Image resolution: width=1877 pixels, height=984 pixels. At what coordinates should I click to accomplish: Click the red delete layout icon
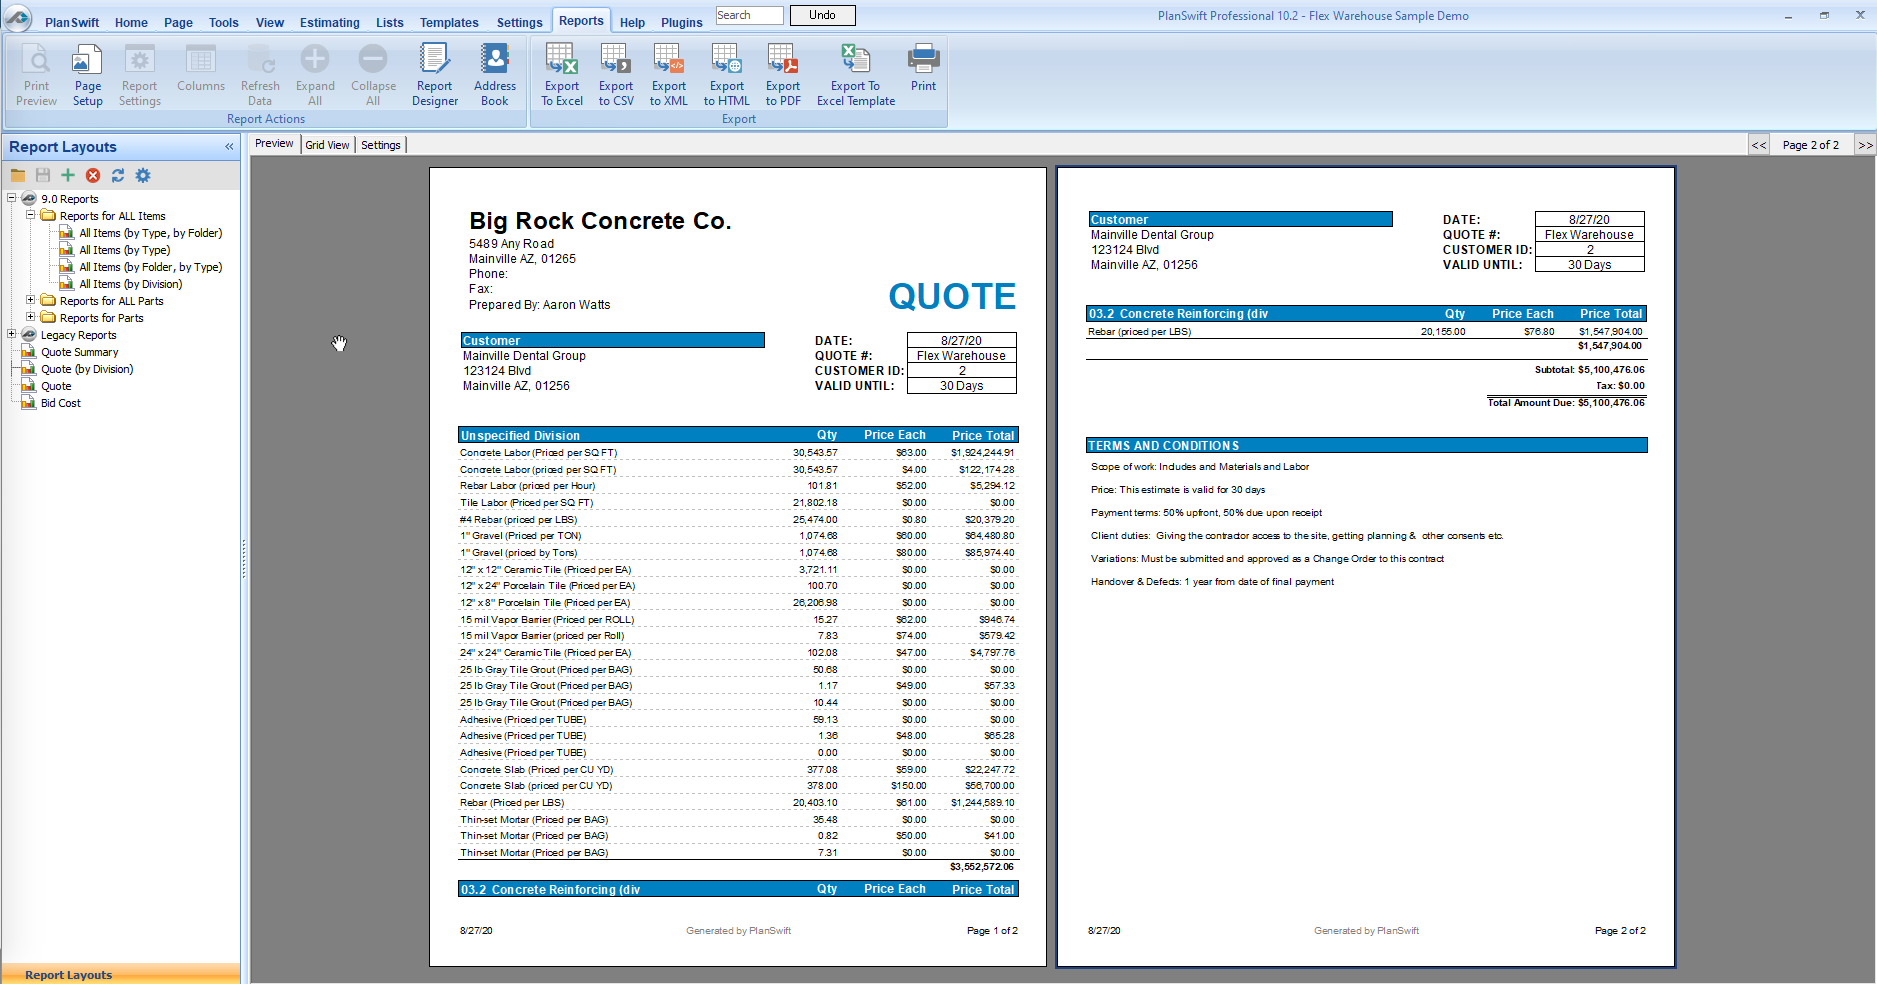pos(93,176)
